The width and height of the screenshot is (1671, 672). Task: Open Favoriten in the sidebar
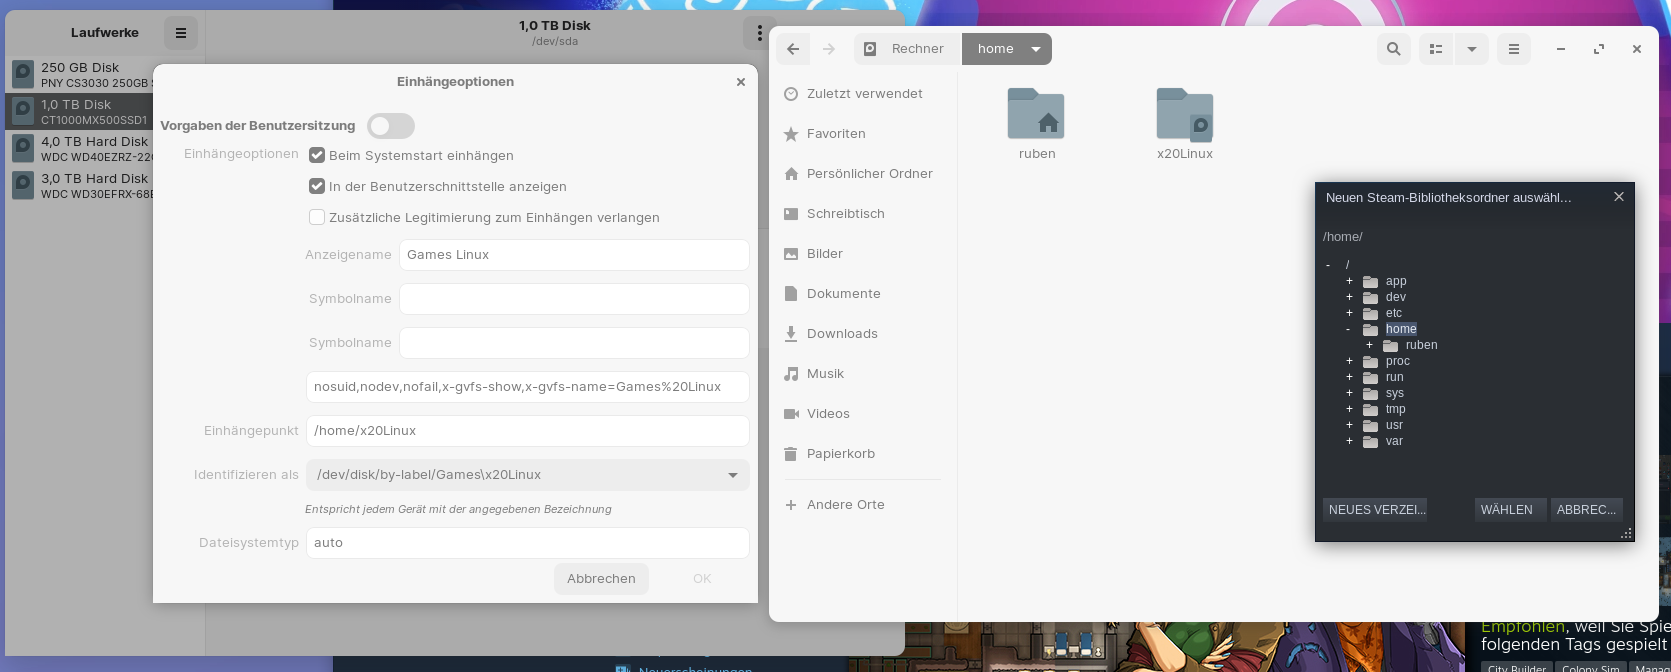pos(863,134)
